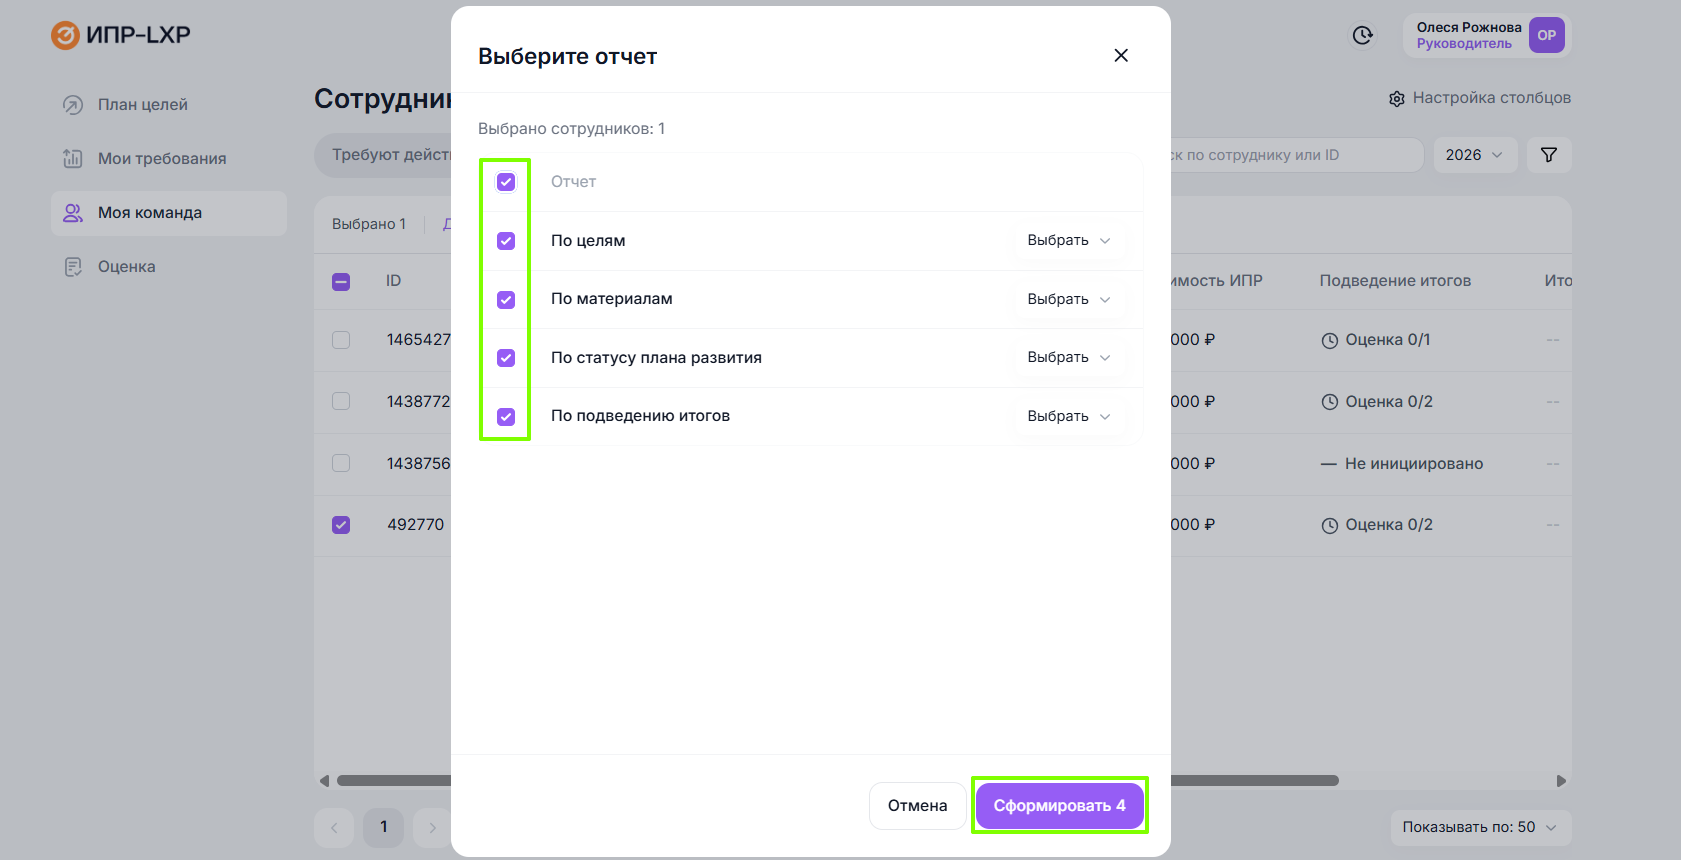Check the row 1438756 checkbox
The image size is (1681, 860).
pyautogui.click(x=341, y=463)
